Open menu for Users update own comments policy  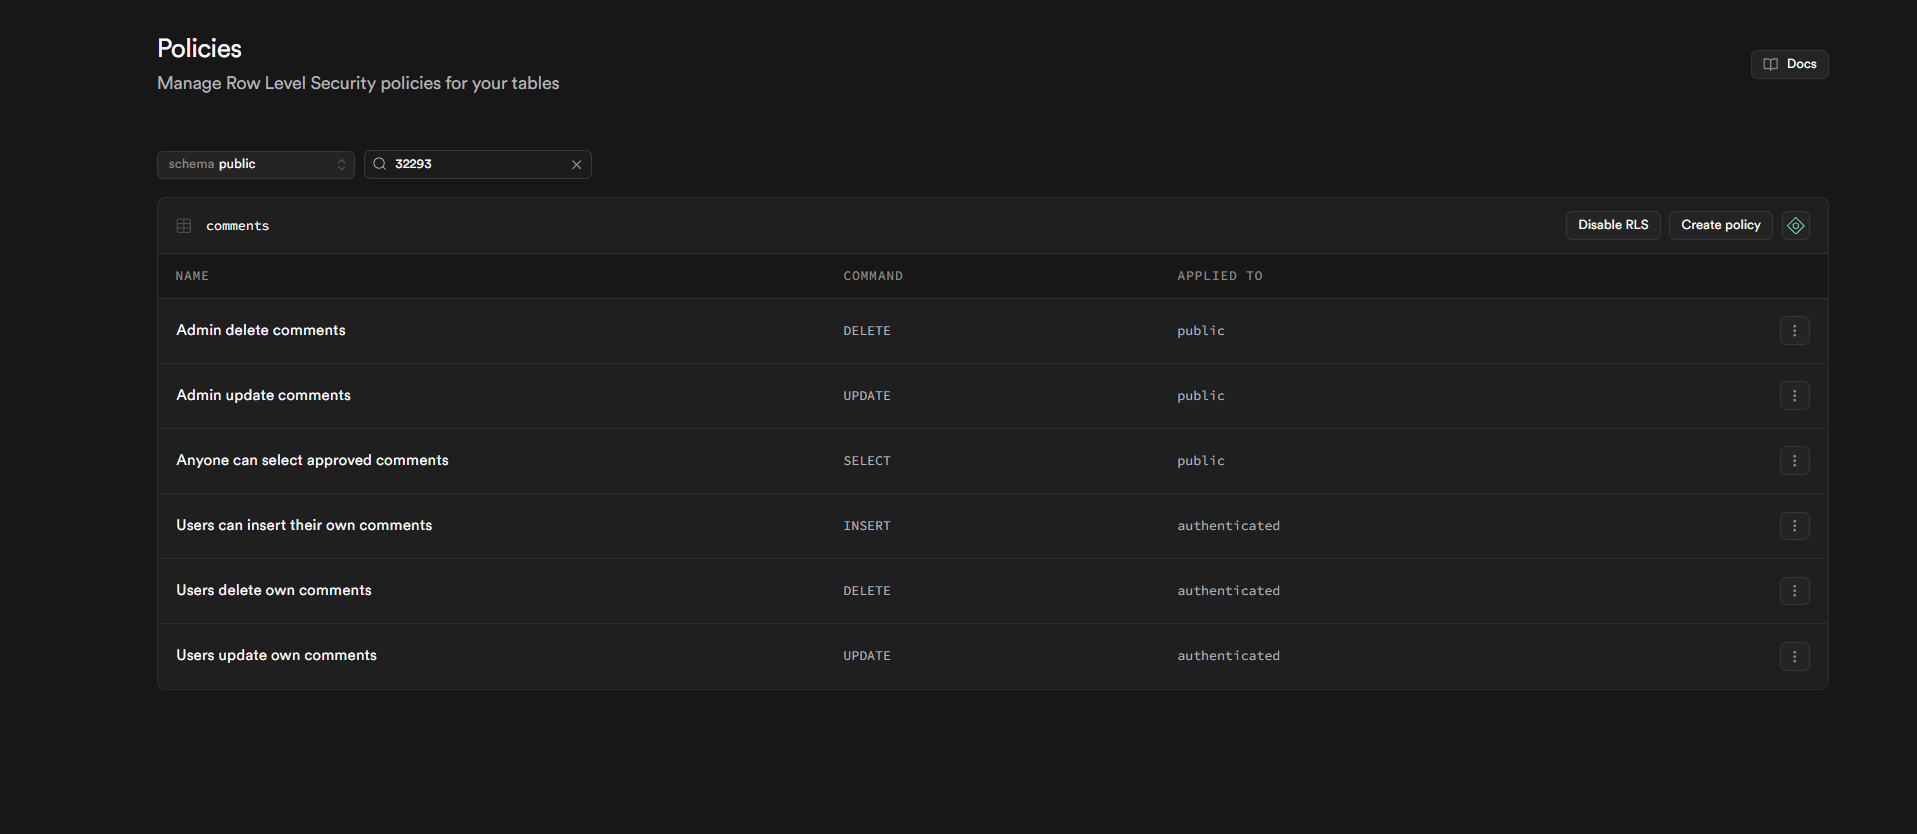coord(1794,656)
